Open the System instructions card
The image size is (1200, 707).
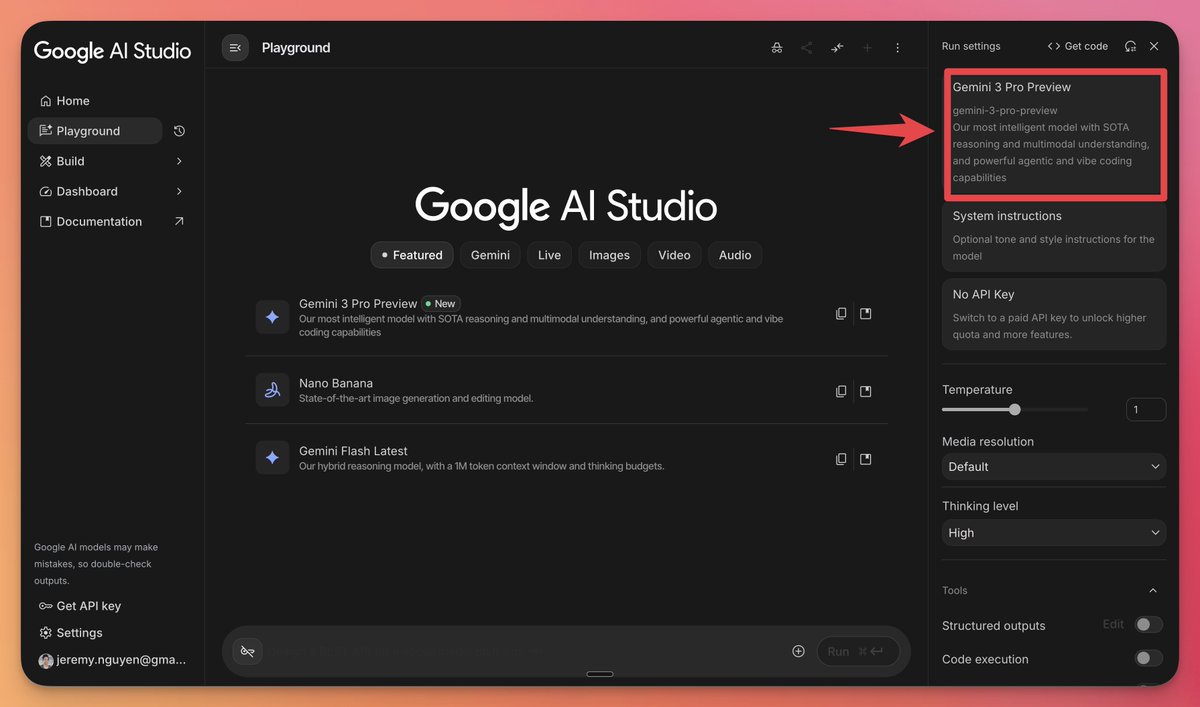(x=1054, y=235)
